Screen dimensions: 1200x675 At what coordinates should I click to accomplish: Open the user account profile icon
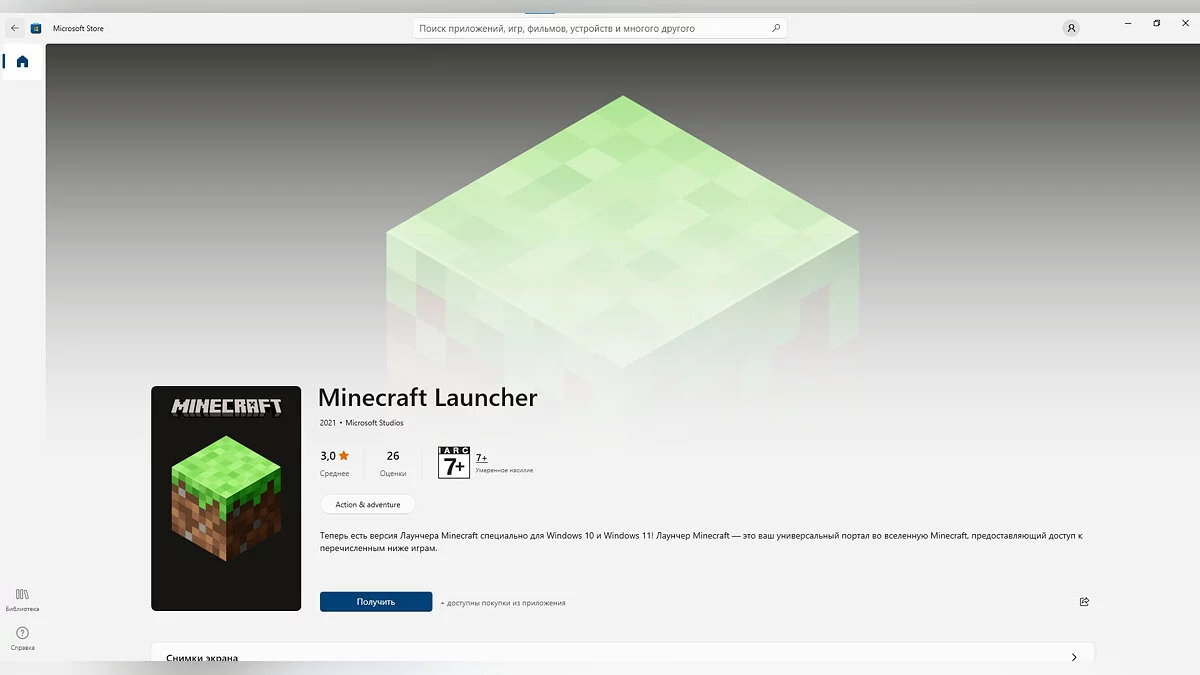pos(1071,28)
